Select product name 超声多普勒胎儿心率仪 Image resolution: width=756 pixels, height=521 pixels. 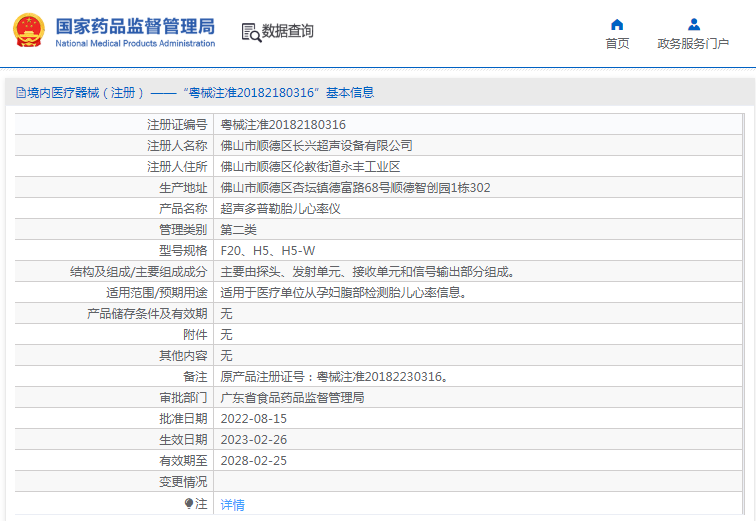[281, 209]
